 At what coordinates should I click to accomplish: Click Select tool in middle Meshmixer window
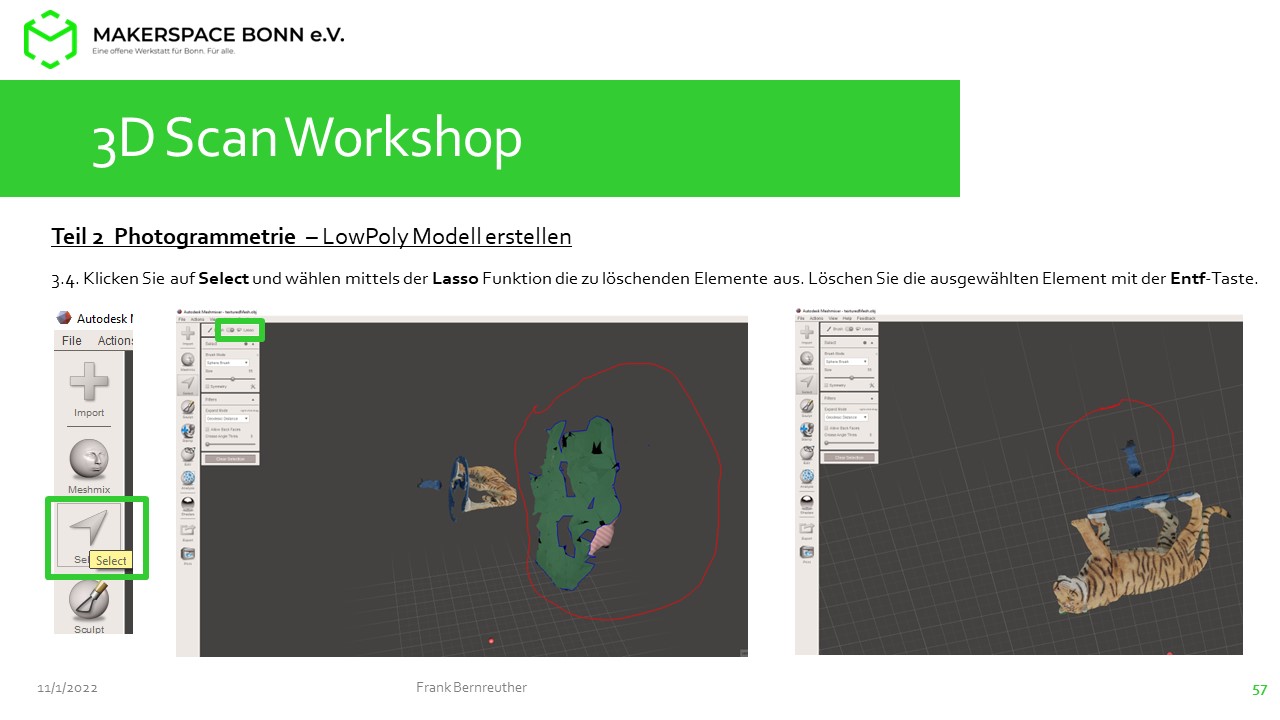point(188,383)
